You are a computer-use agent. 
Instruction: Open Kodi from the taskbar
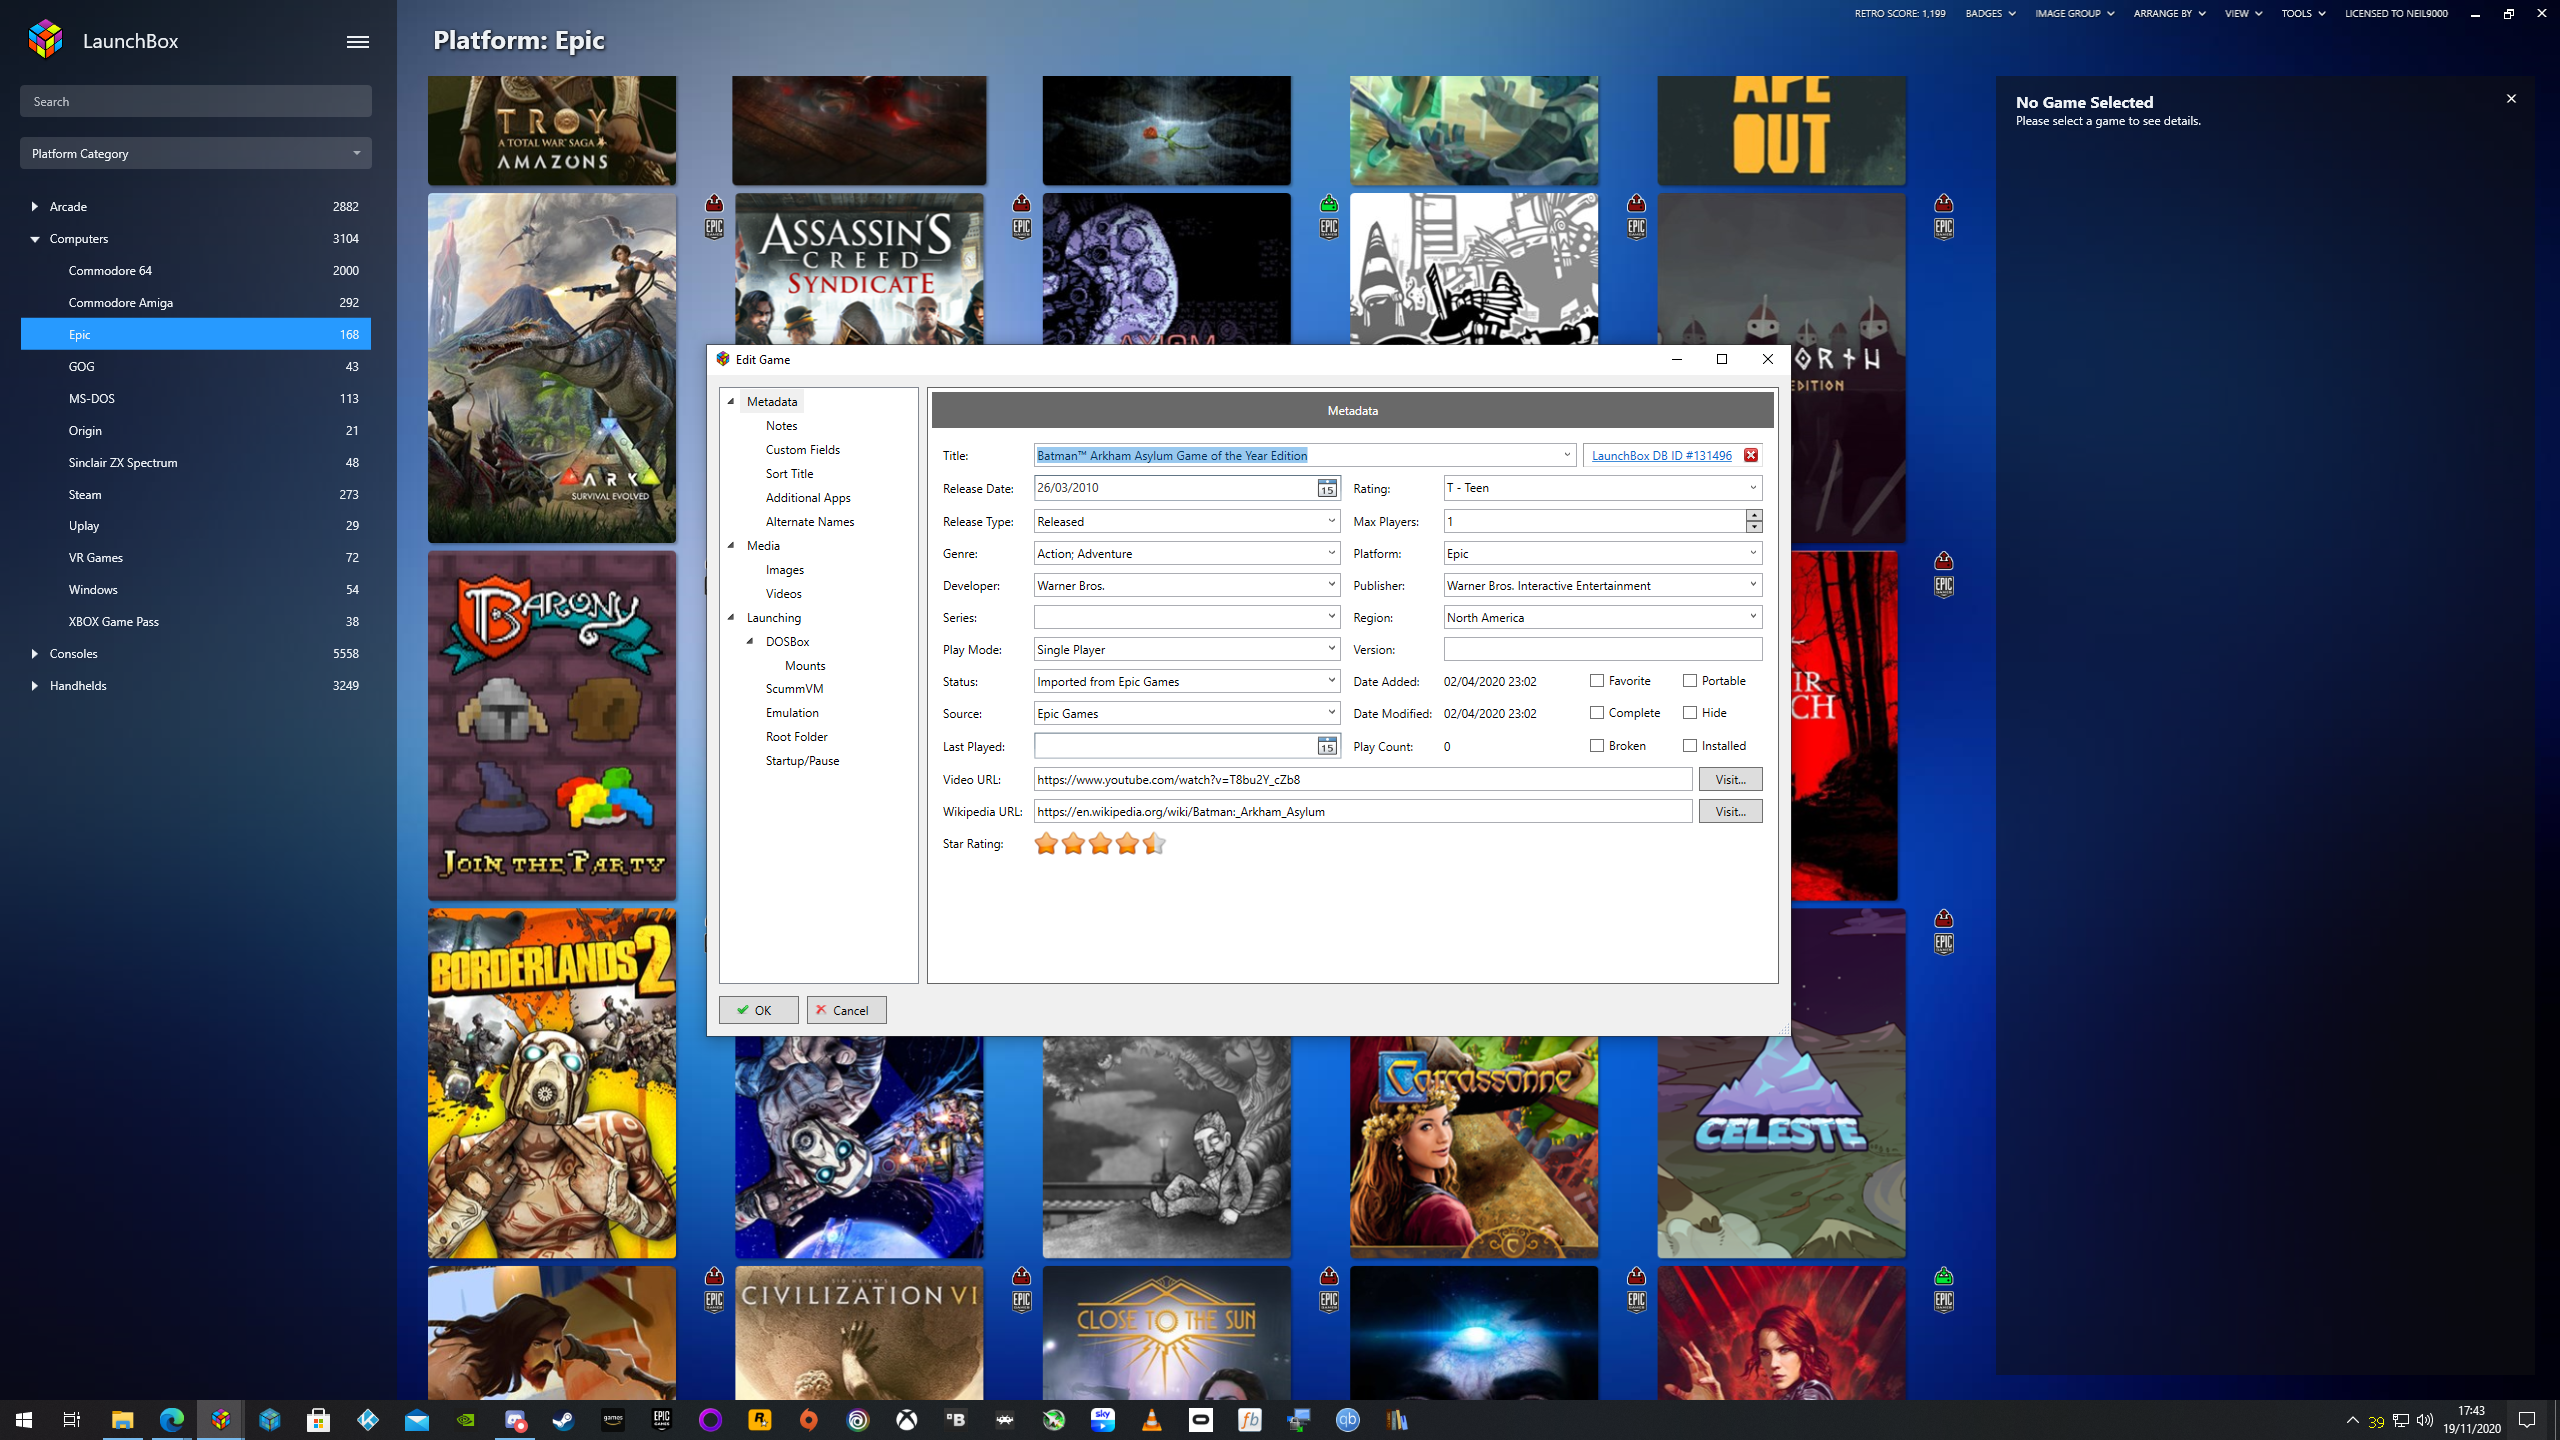(368, 1420)
